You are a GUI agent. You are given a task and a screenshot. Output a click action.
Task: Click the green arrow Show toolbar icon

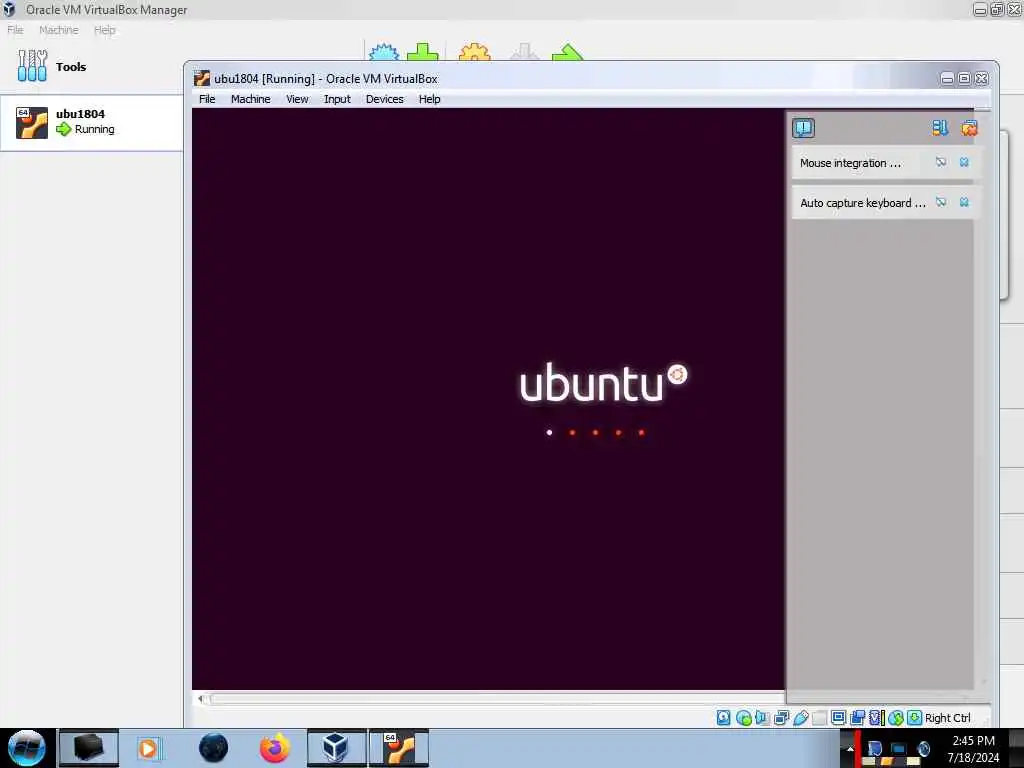567,52
